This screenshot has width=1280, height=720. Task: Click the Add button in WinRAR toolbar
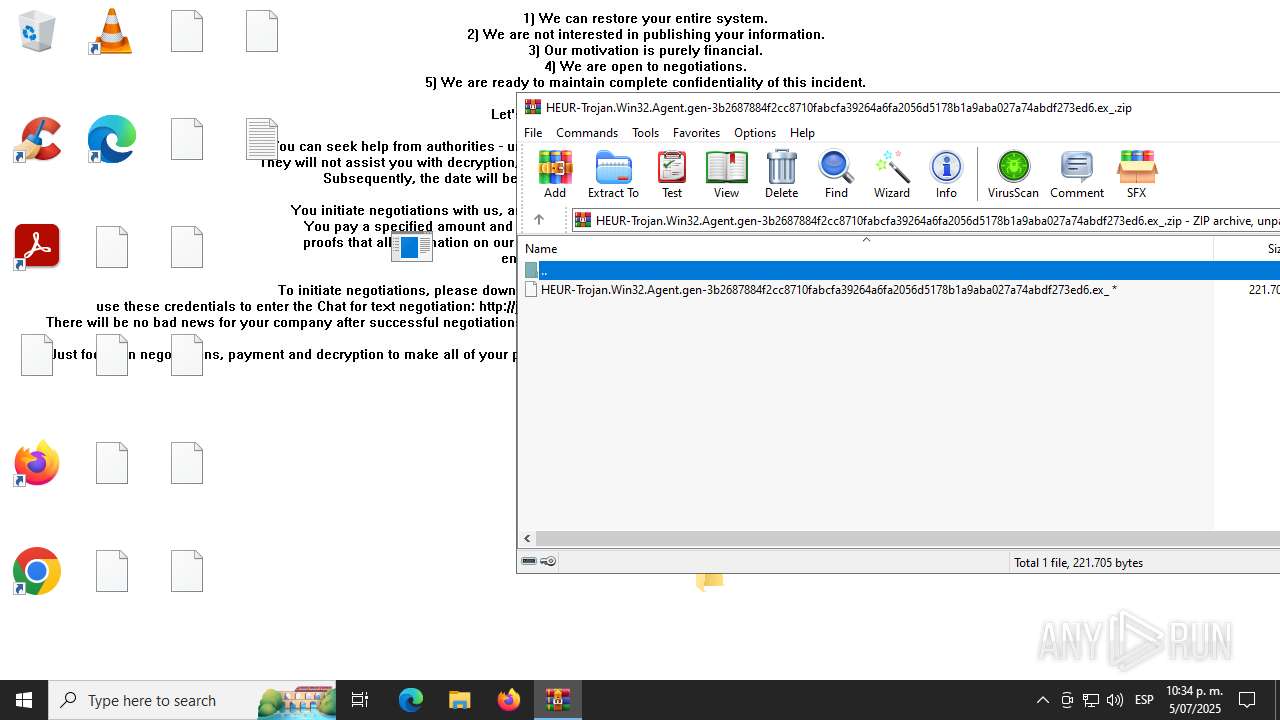(x=555, y=174)
